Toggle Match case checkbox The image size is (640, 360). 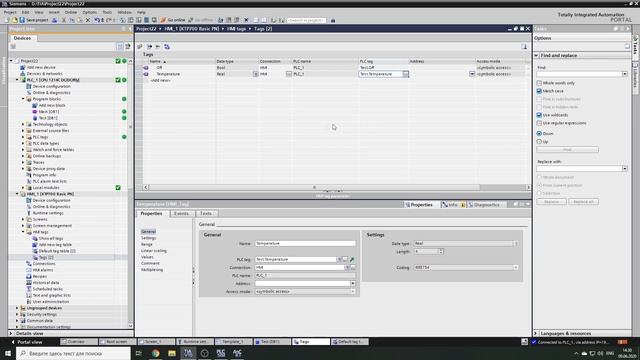tap(539, 91)
